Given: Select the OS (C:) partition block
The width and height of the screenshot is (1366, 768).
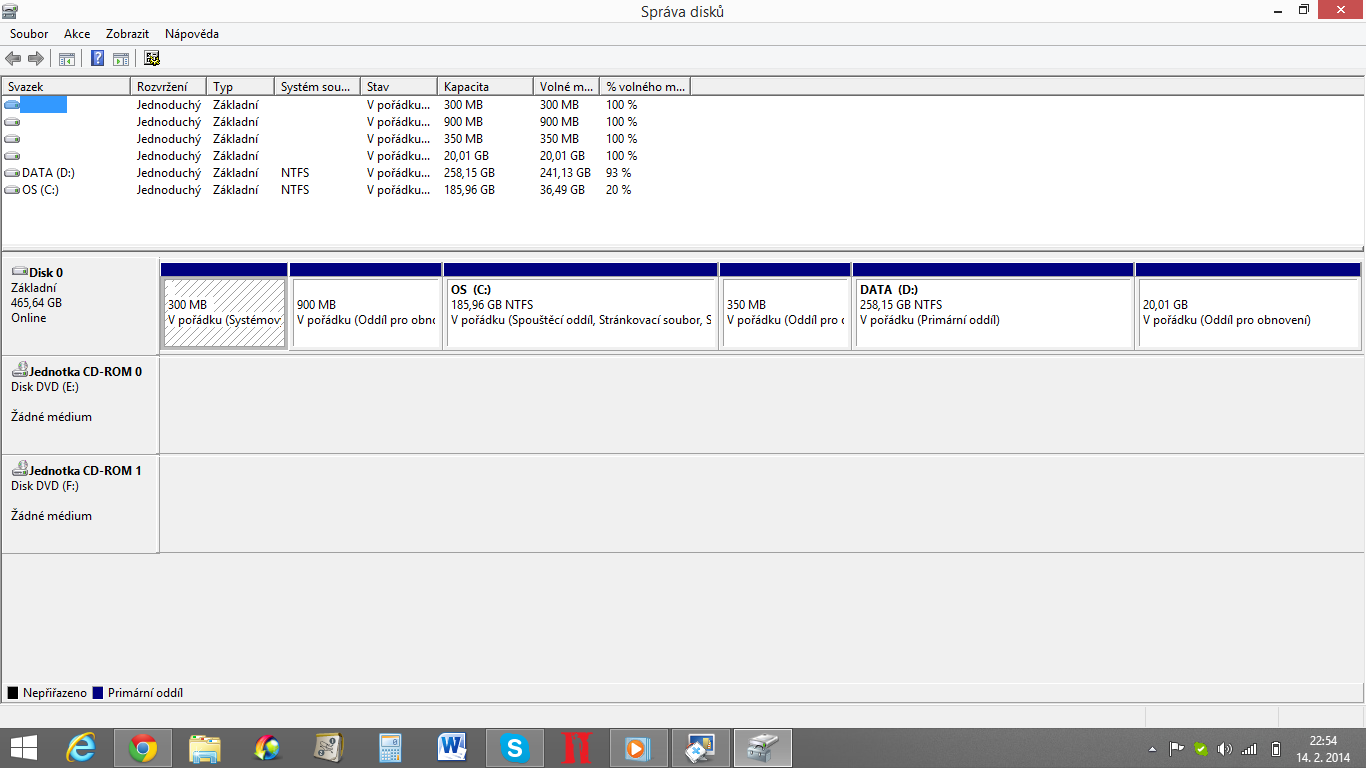Looking at the screenshot, I should click(x=580, y=306).
